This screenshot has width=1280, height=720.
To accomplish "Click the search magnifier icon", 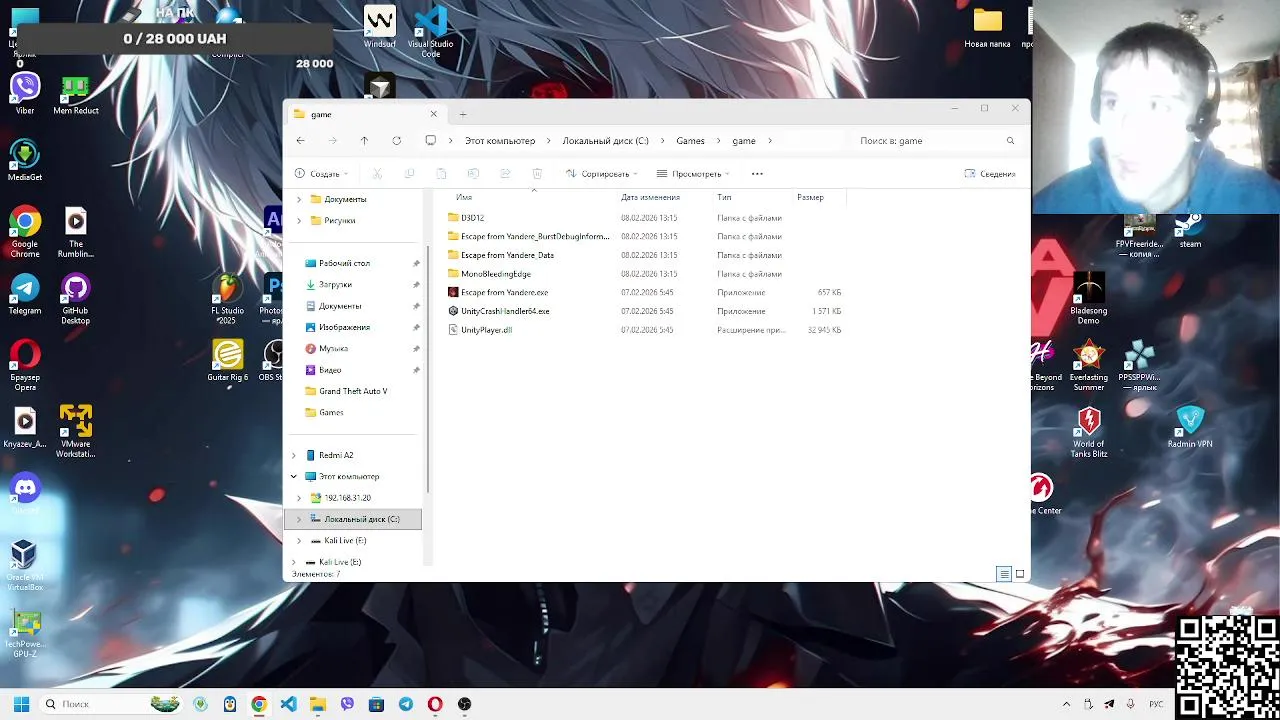I will point(1010,141).
